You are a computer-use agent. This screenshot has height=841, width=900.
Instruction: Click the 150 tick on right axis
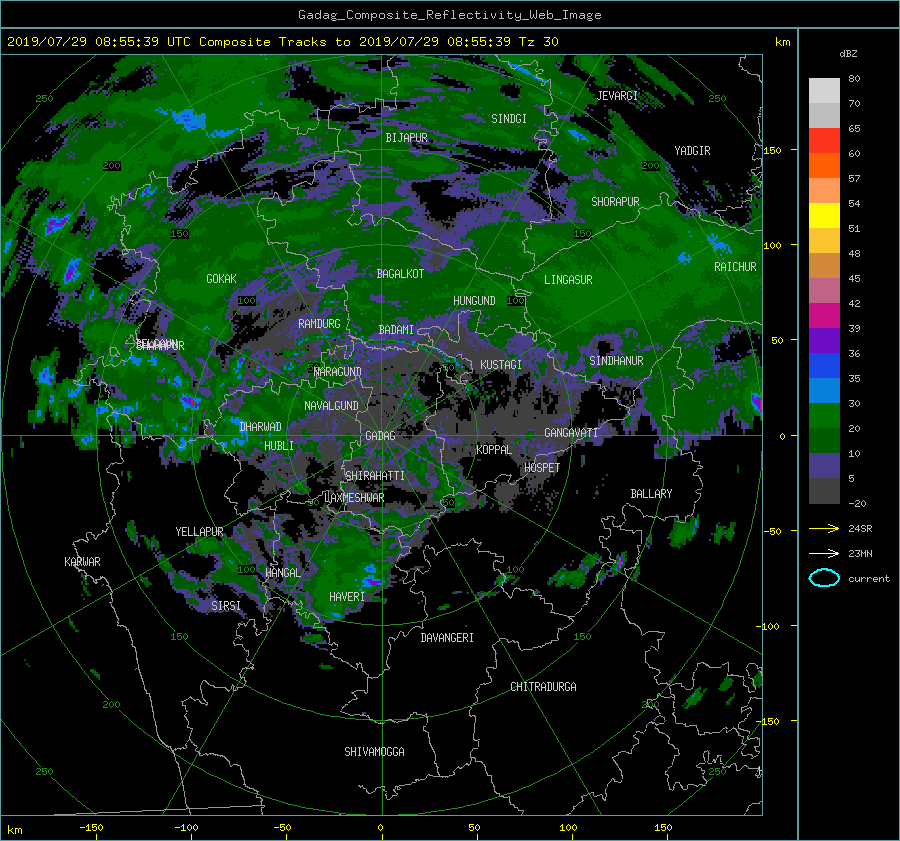coord(773,150)
